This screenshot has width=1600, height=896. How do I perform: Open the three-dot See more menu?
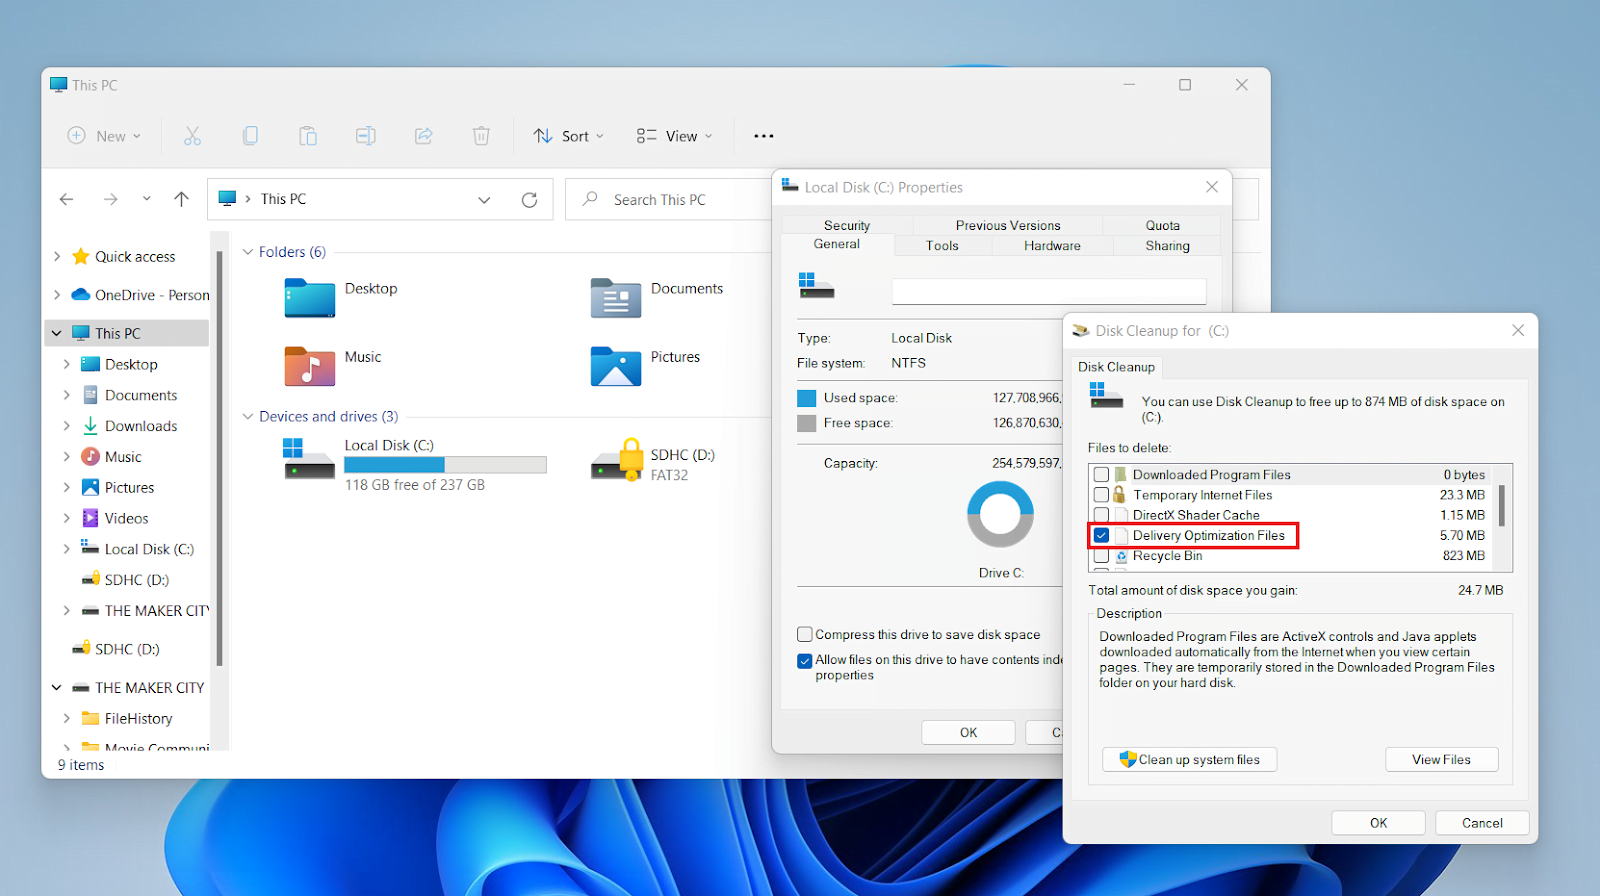coord(764,136)
